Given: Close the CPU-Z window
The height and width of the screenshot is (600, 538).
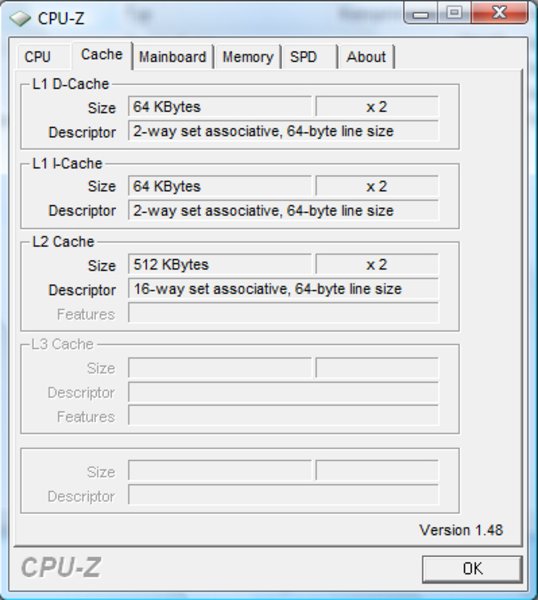Looking at the screenshot, I should click(499, 13).
